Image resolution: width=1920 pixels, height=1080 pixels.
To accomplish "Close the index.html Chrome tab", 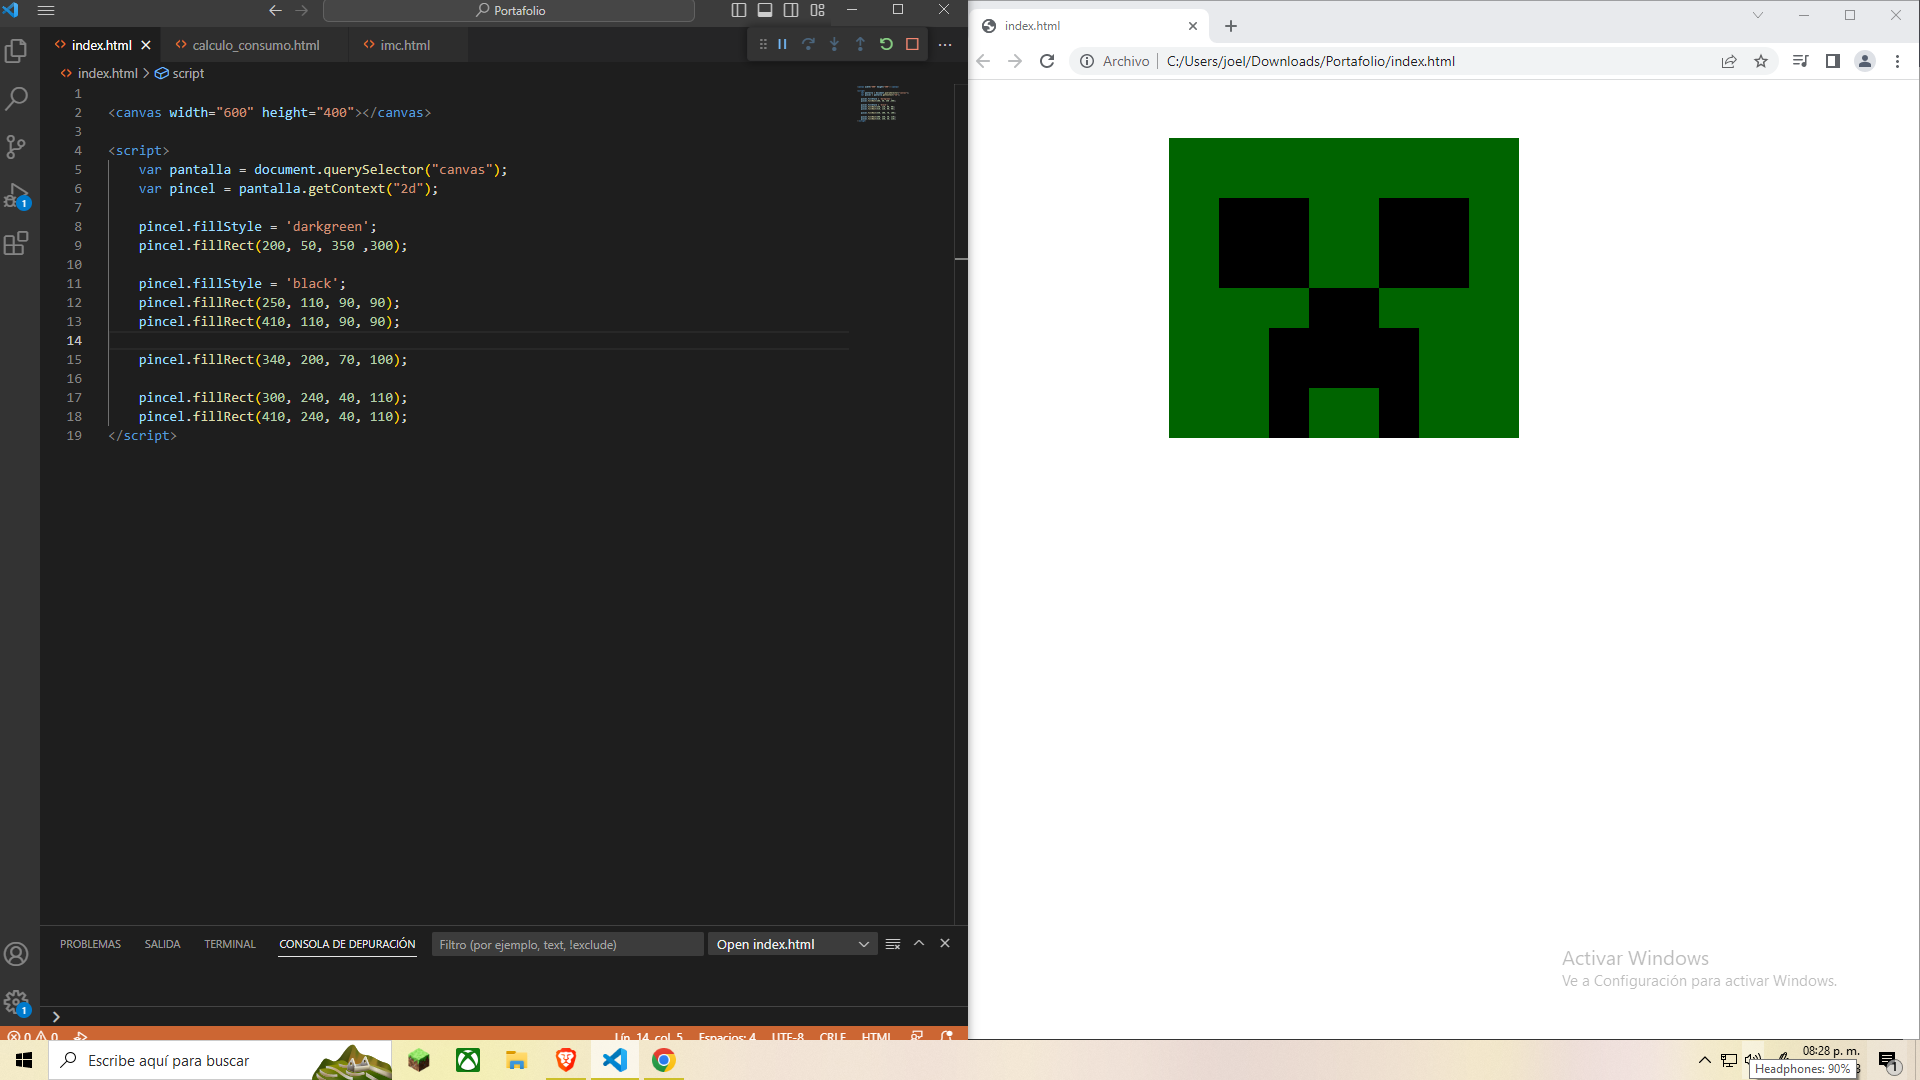I will pos(1193,26).
